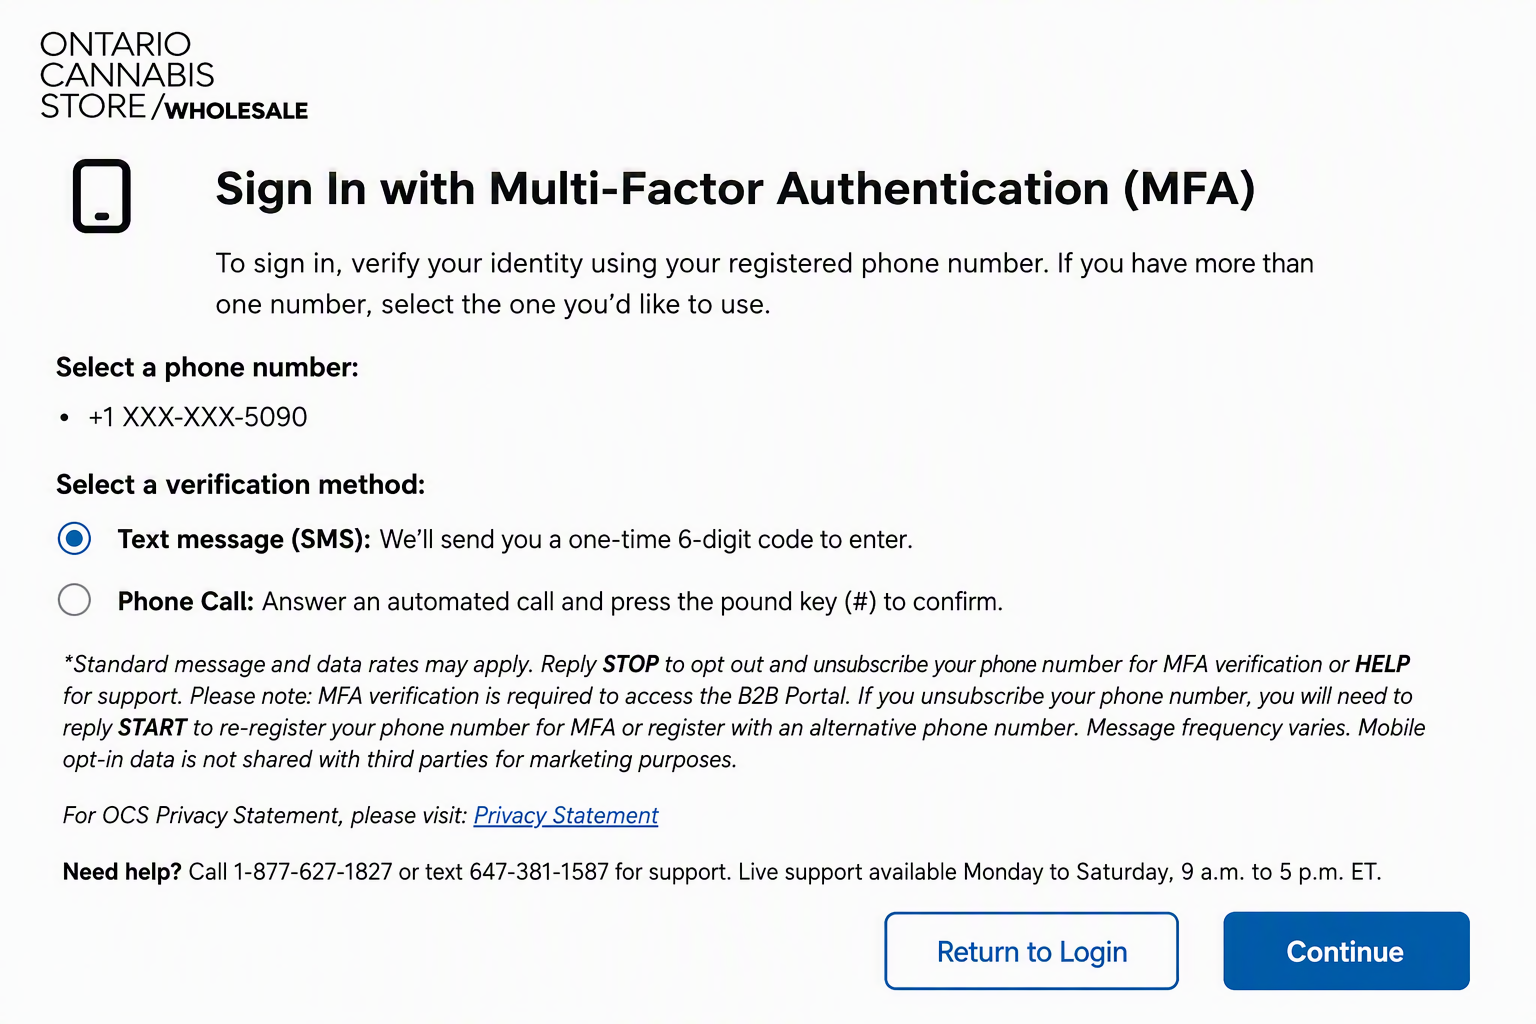
Task: Click the Return to Login button
Action: tap(1031, 951)
